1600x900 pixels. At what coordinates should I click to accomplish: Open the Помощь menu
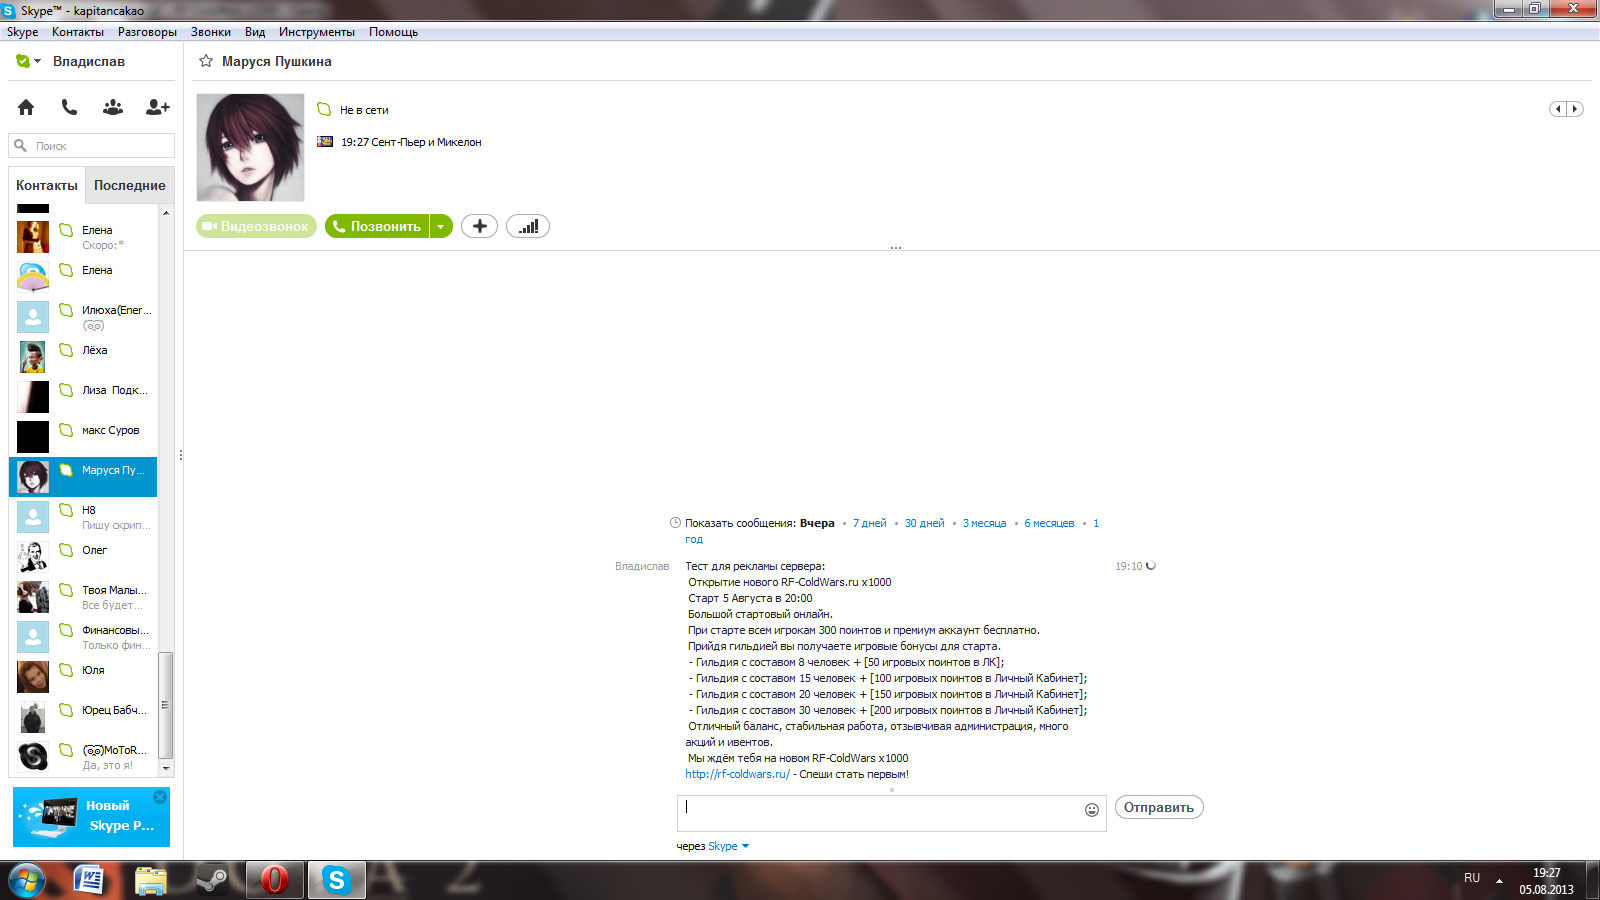coord(393,32)
